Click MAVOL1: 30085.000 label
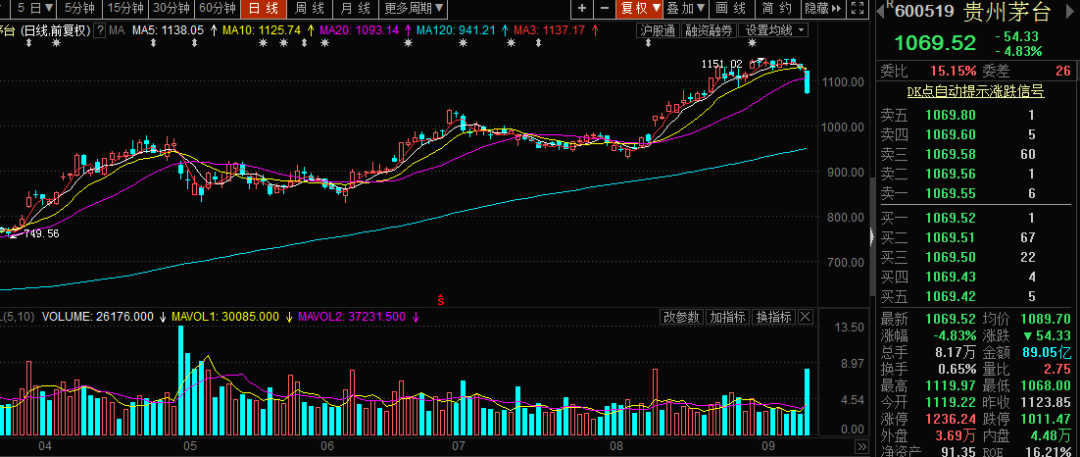The width and height of the screenshot is (1080, 457). point(225,316)
